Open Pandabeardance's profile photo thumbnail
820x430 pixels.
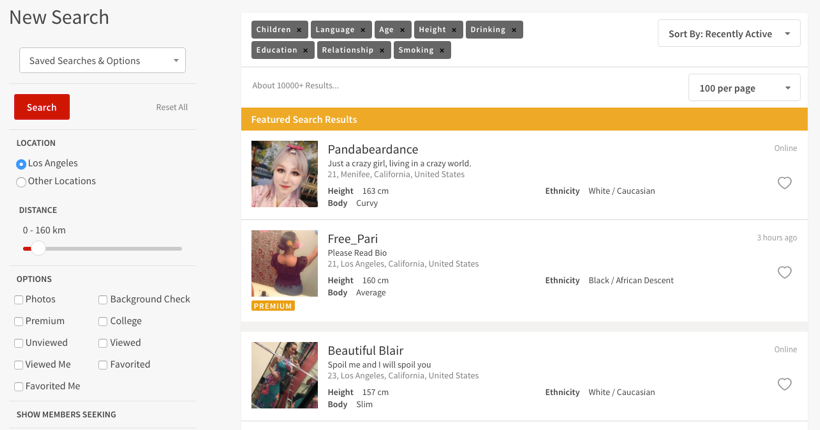point(284,174)
